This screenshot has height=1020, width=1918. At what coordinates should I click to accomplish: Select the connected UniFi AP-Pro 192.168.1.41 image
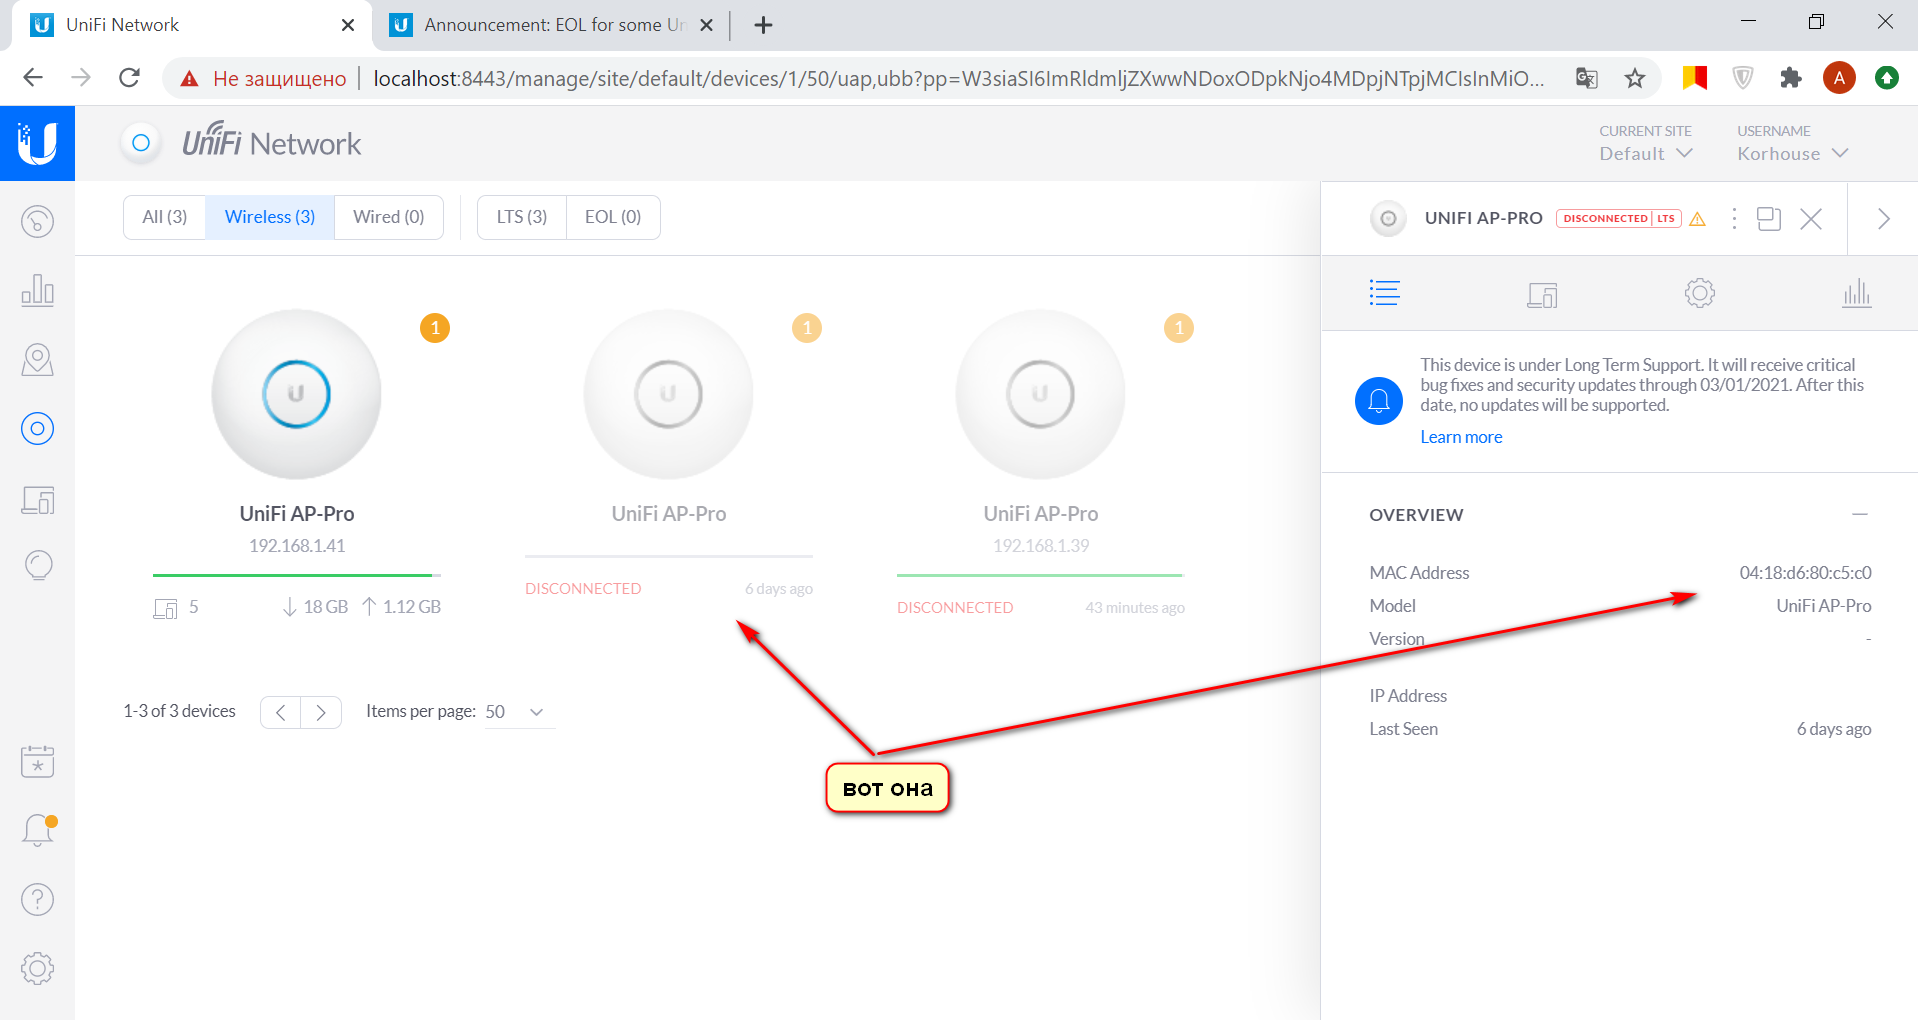click(x=296, y=394)
